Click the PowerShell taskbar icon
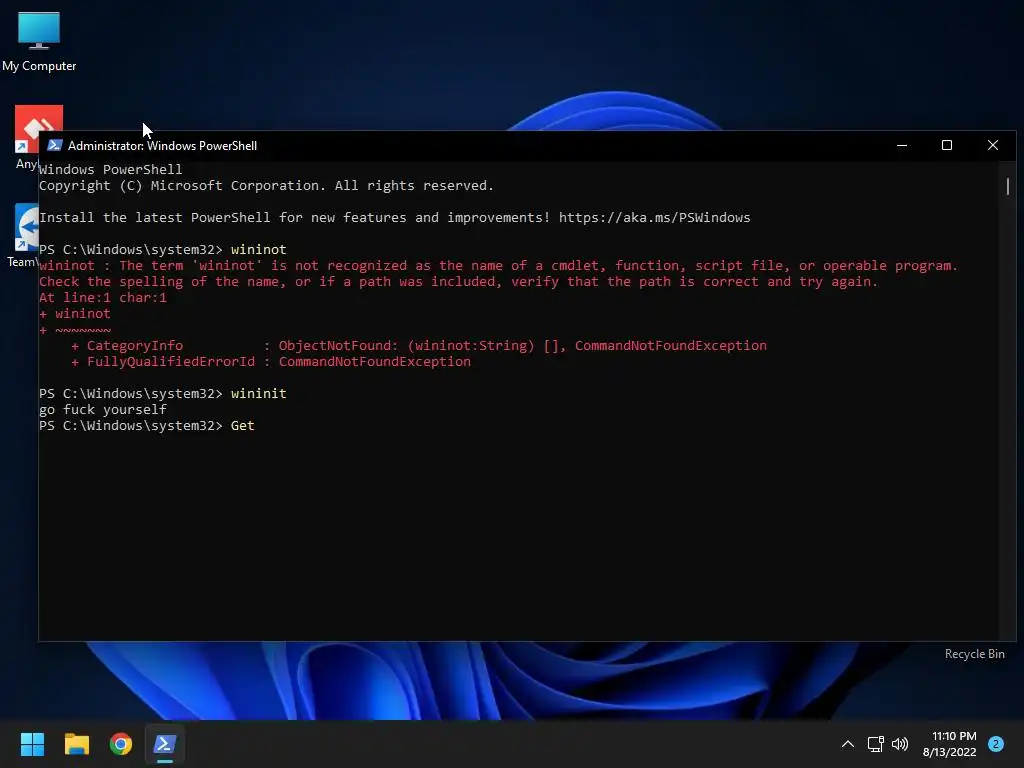This screenshot has width=1024, height=768. (x=165, y=744)
